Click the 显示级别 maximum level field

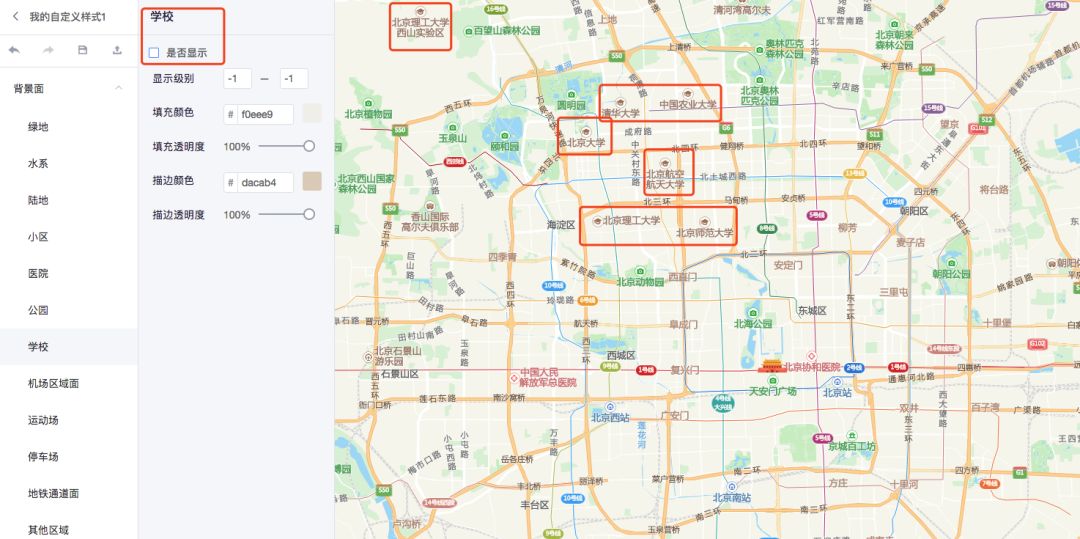coord(294,78)
